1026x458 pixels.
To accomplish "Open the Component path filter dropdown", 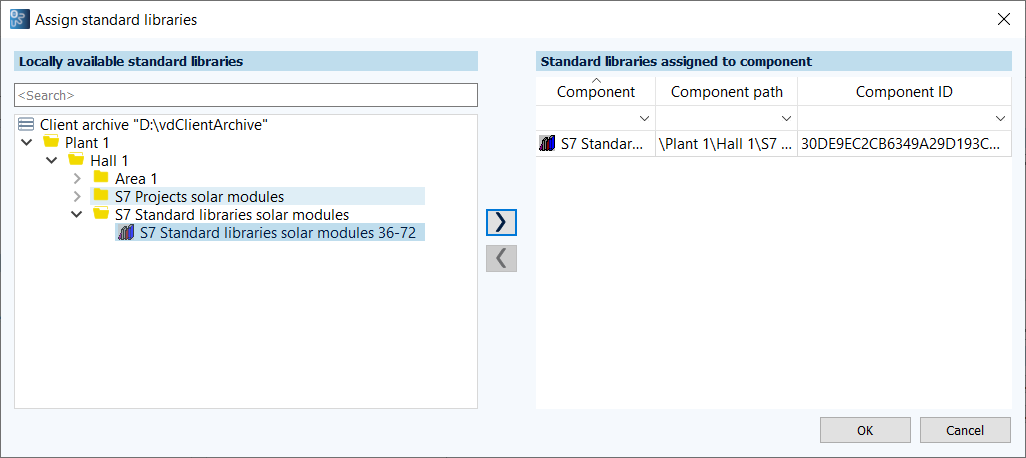I will click(787, 118).
